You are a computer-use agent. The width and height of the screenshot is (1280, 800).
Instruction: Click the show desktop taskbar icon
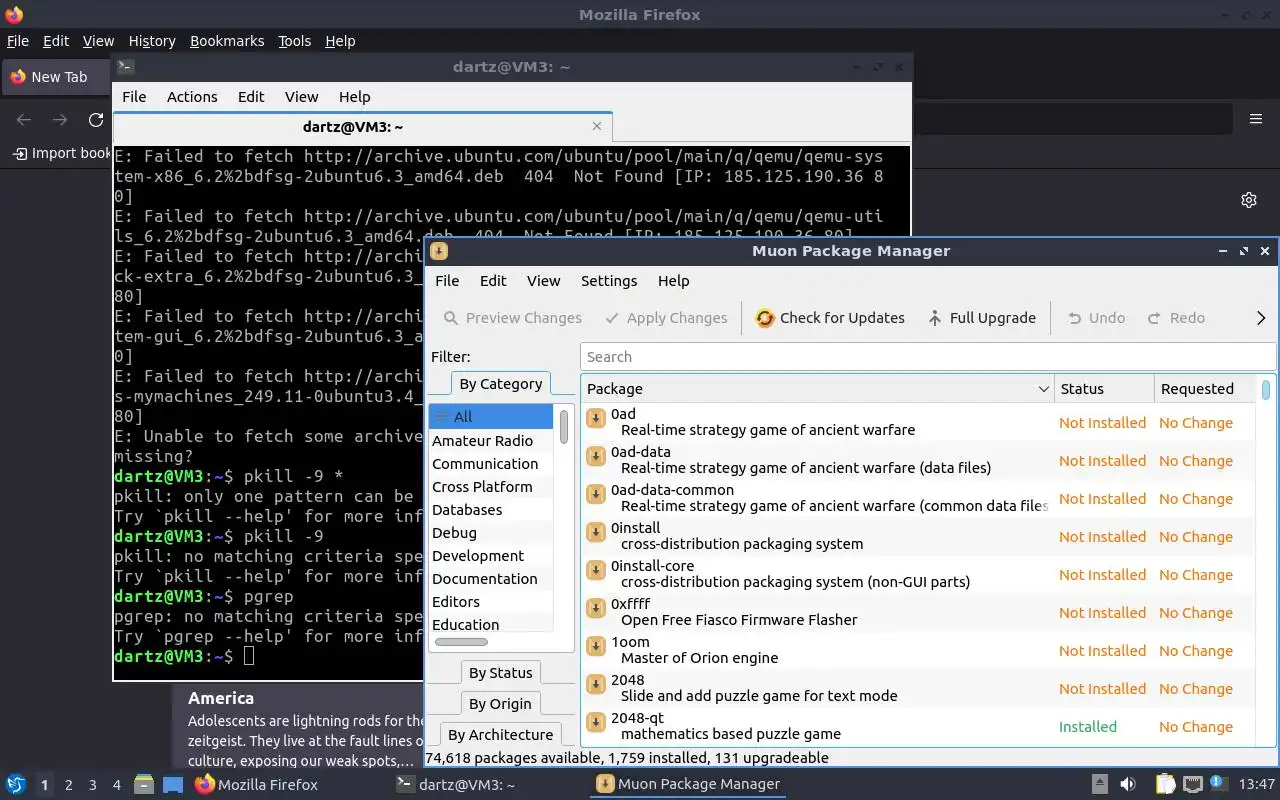173,785
